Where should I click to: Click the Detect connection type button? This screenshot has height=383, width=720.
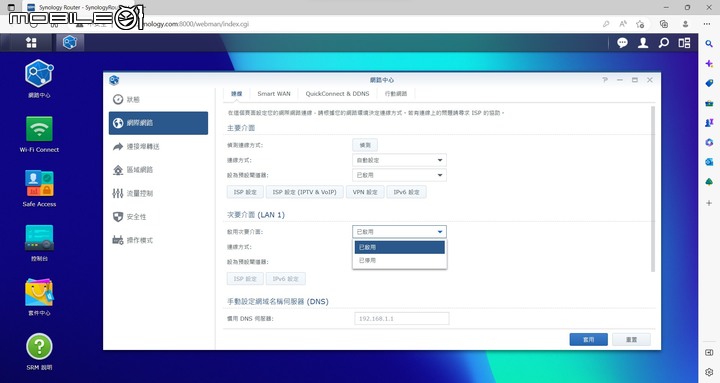tap(365, 145)
